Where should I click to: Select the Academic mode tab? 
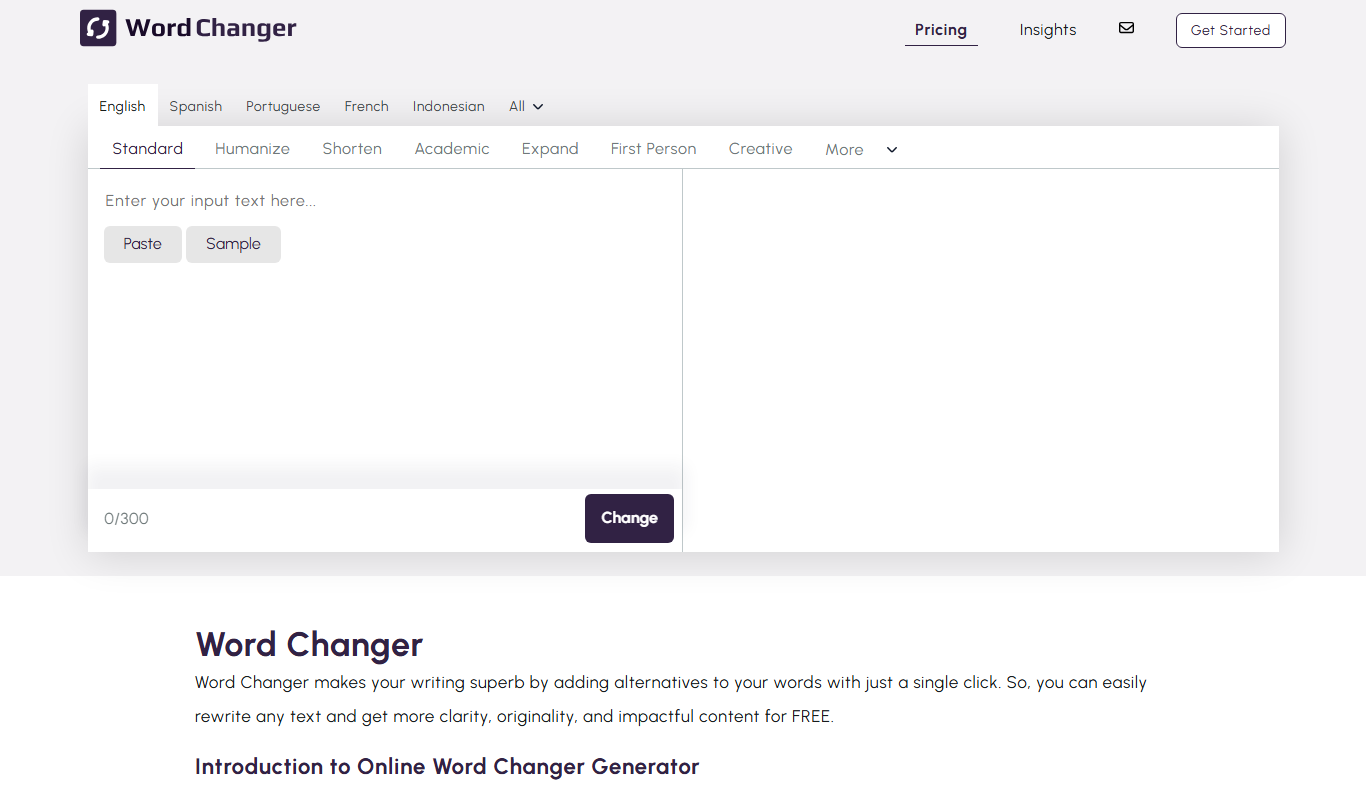tap(452, 148)
